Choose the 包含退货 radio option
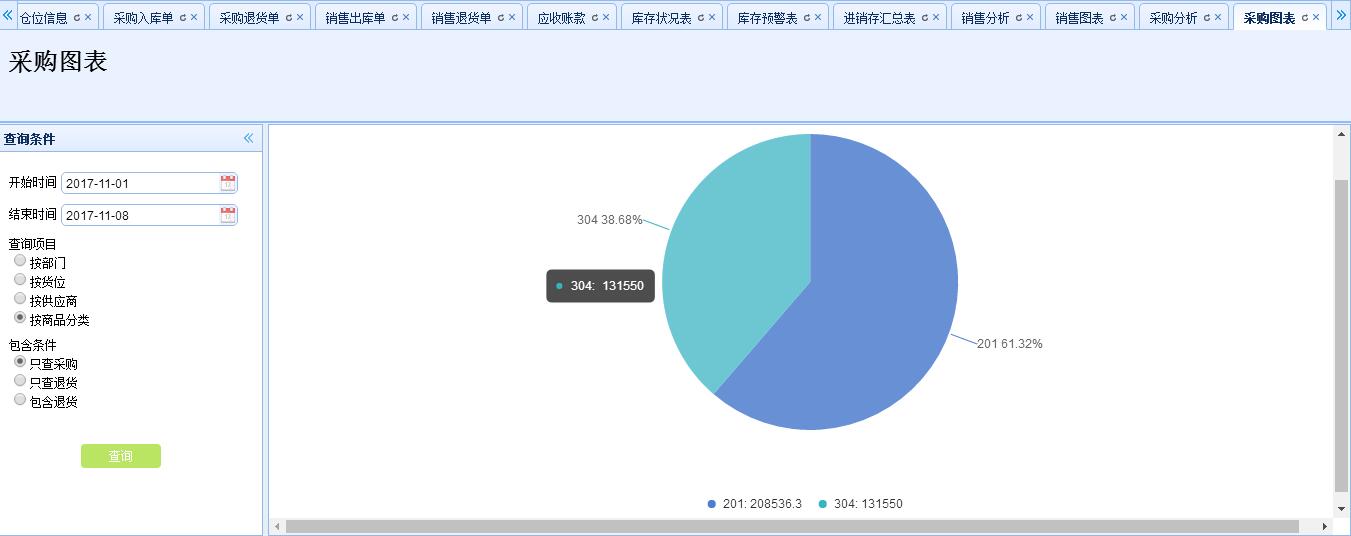1351x536 pixels. (20, 400)
